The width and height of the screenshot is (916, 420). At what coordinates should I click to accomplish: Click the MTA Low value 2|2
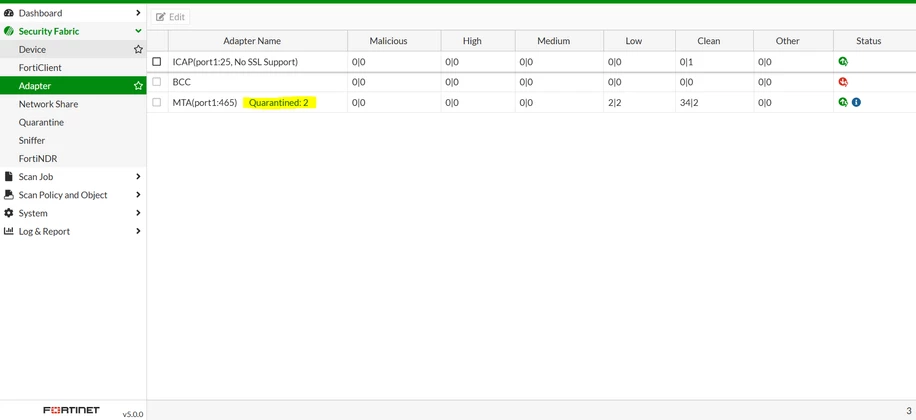[x=615, y=102]
